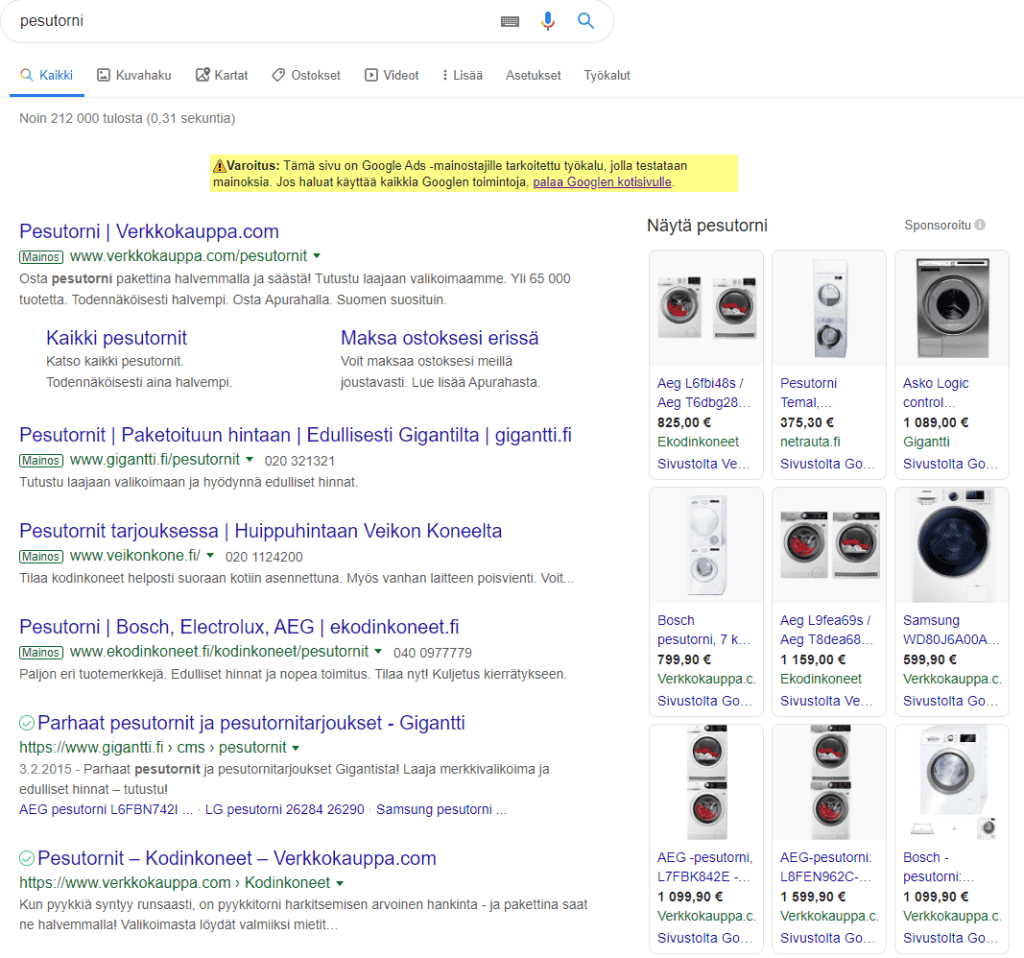Click AEG L7FBK842E product image
Viewport: 1024px width, 958px height.
pos(706,782)
